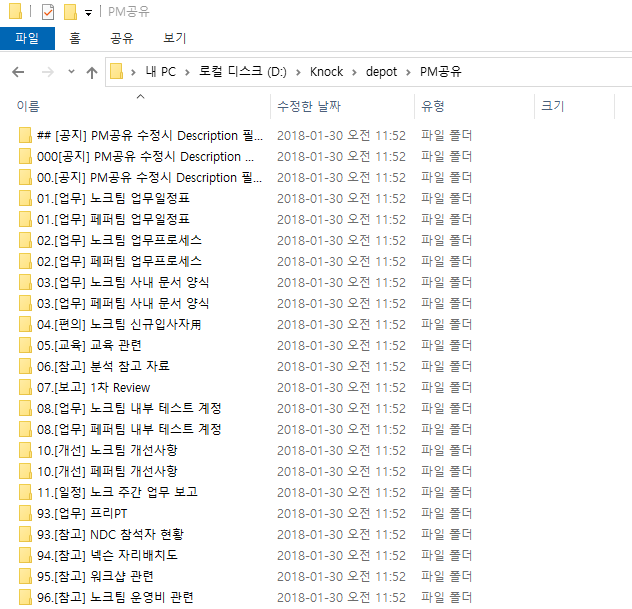632x609 pixels.
Task: Select the 05.[교육] 교육 관련 folder icon
Action: (x=26, y=345)
